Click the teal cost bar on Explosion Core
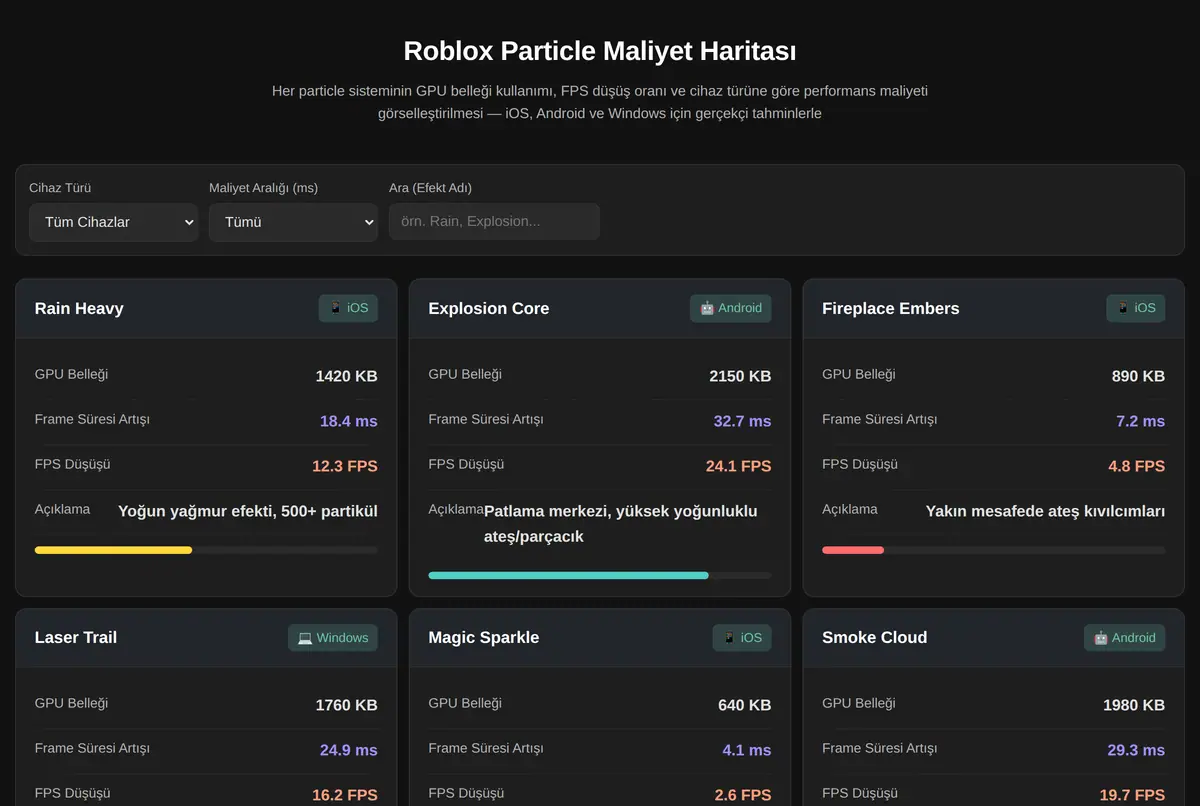 click(568, 576)
